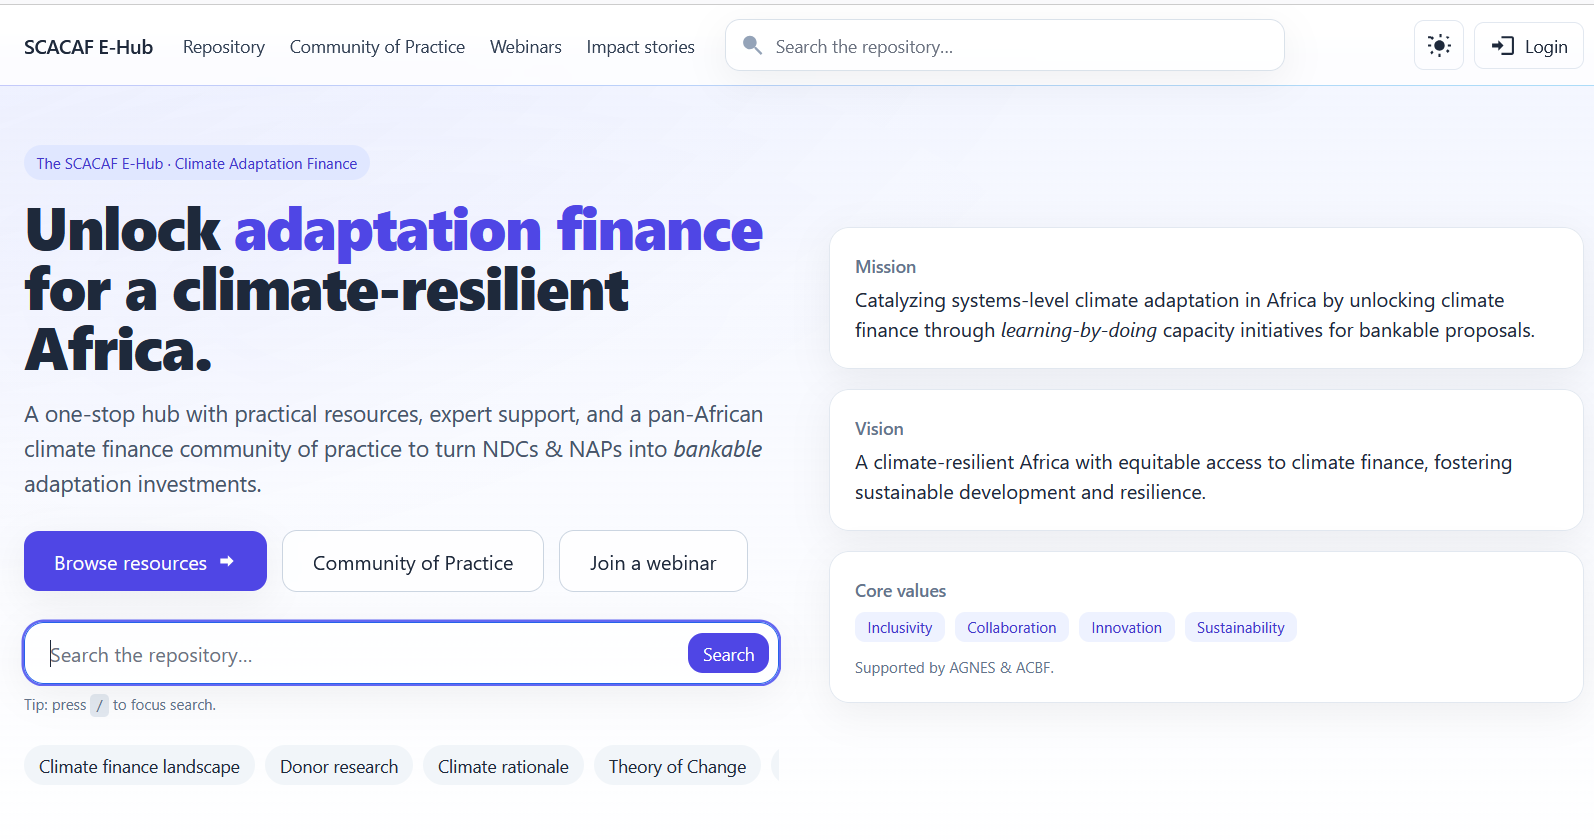
Task: Select the Climate finance landscape tag
Action: pyautogui.click(x=139, y=765)
